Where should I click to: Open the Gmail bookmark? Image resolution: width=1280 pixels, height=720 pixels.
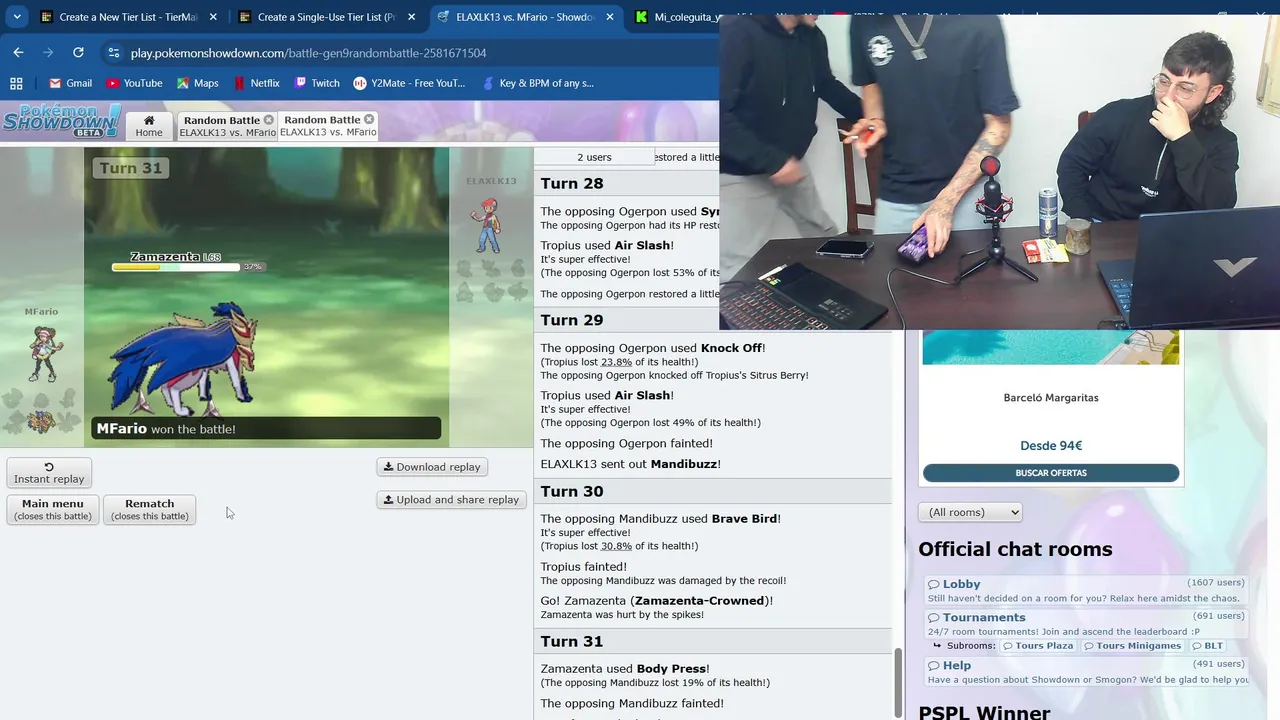[70, 83]
